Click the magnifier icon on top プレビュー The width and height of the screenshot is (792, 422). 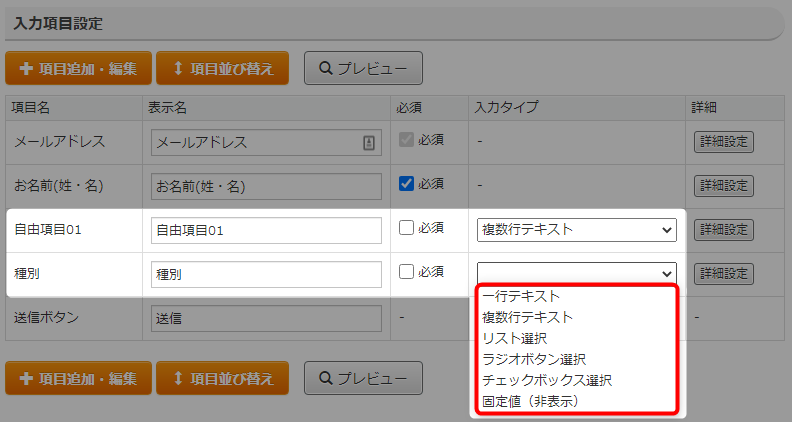pos(326,68)
